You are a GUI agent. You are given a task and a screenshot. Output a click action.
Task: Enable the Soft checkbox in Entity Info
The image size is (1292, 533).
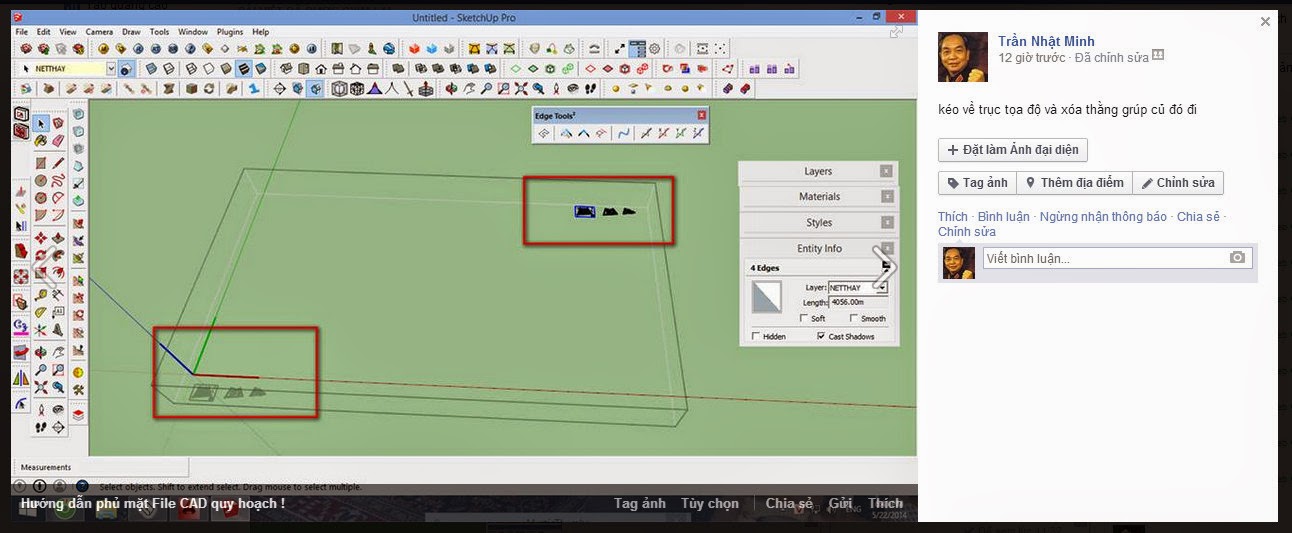pos(804,318)
